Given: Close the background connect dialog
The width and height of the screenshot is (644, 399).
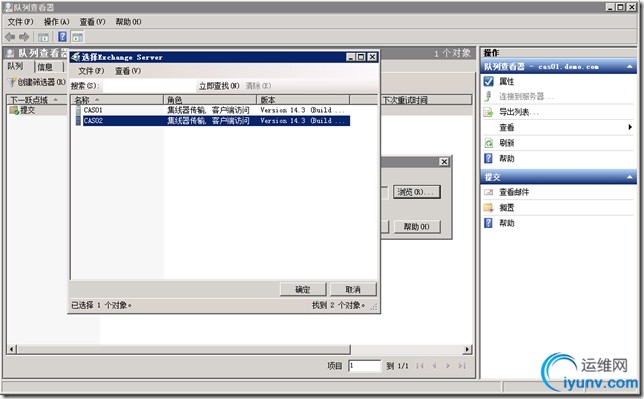Looking at the screenshot, I should coord(444,161).
